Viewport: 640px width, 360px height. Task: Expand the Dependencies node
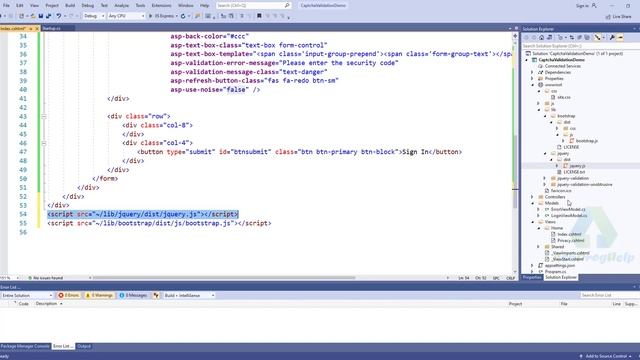coord(532,72)
